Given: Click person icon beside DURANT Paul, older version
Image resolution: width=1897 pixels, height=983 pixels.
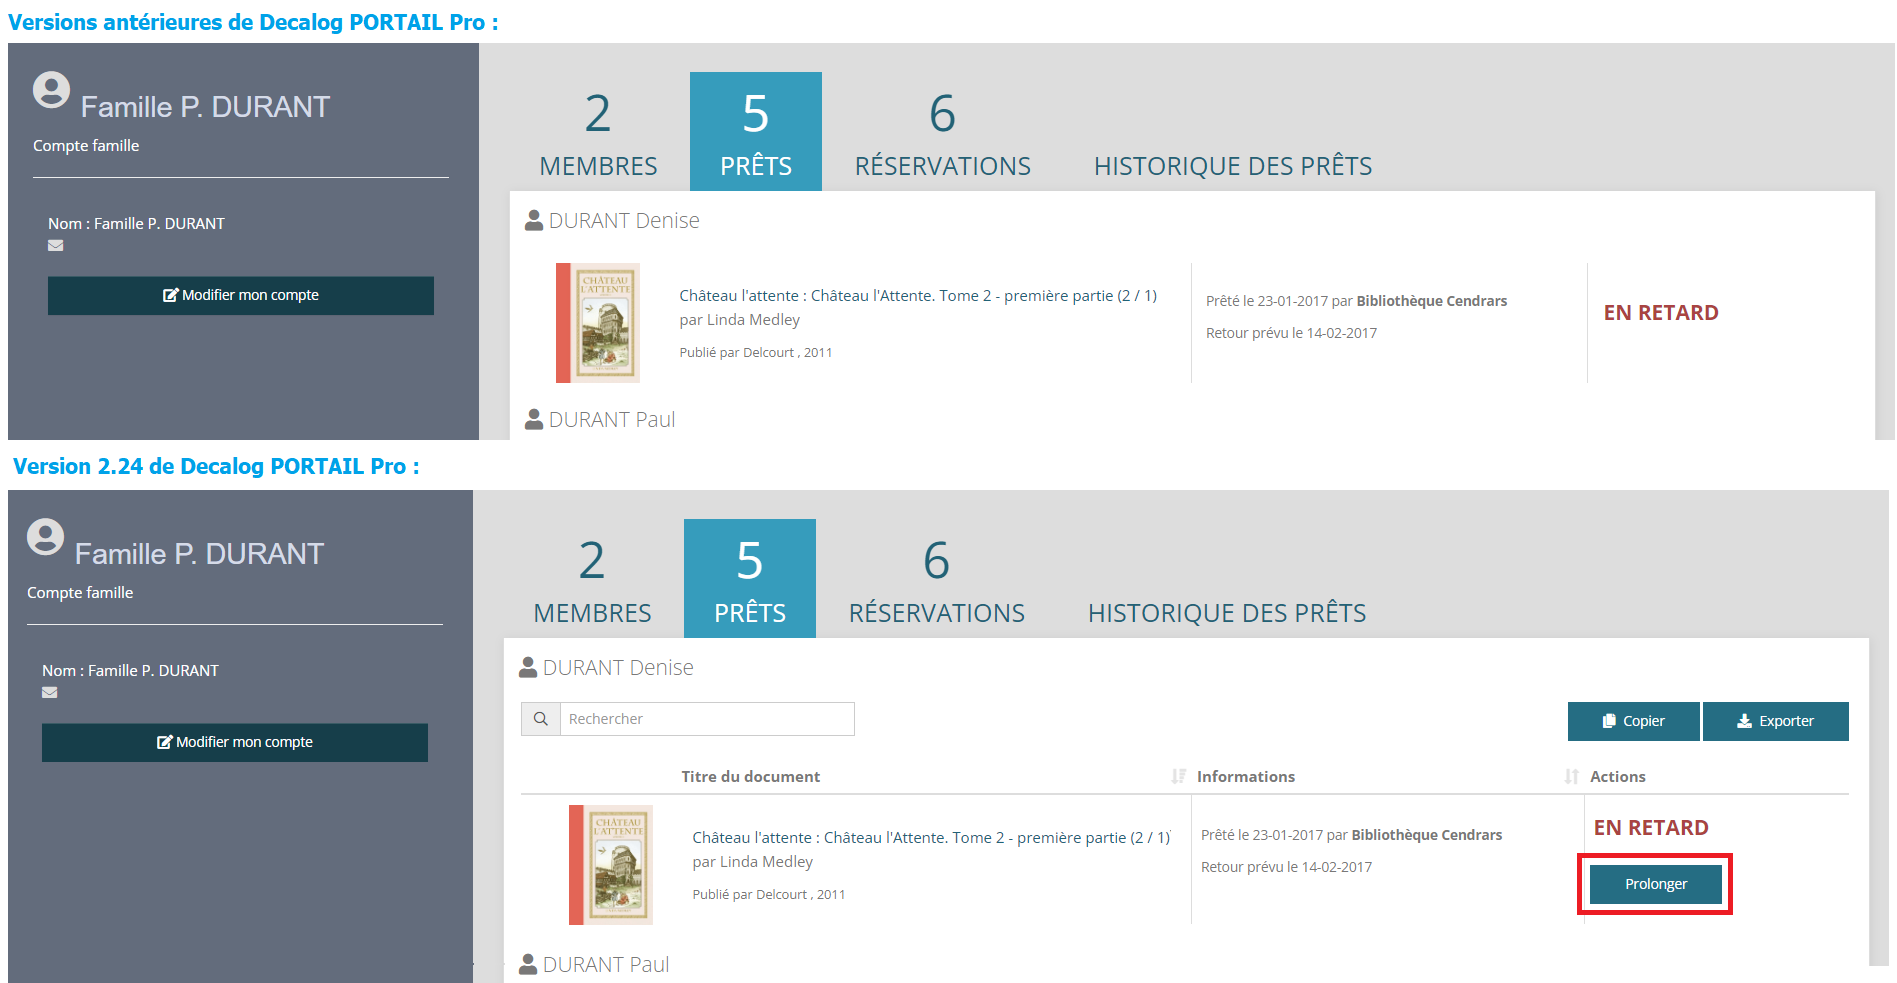Looking at the screenshot, I should [534, 419].
